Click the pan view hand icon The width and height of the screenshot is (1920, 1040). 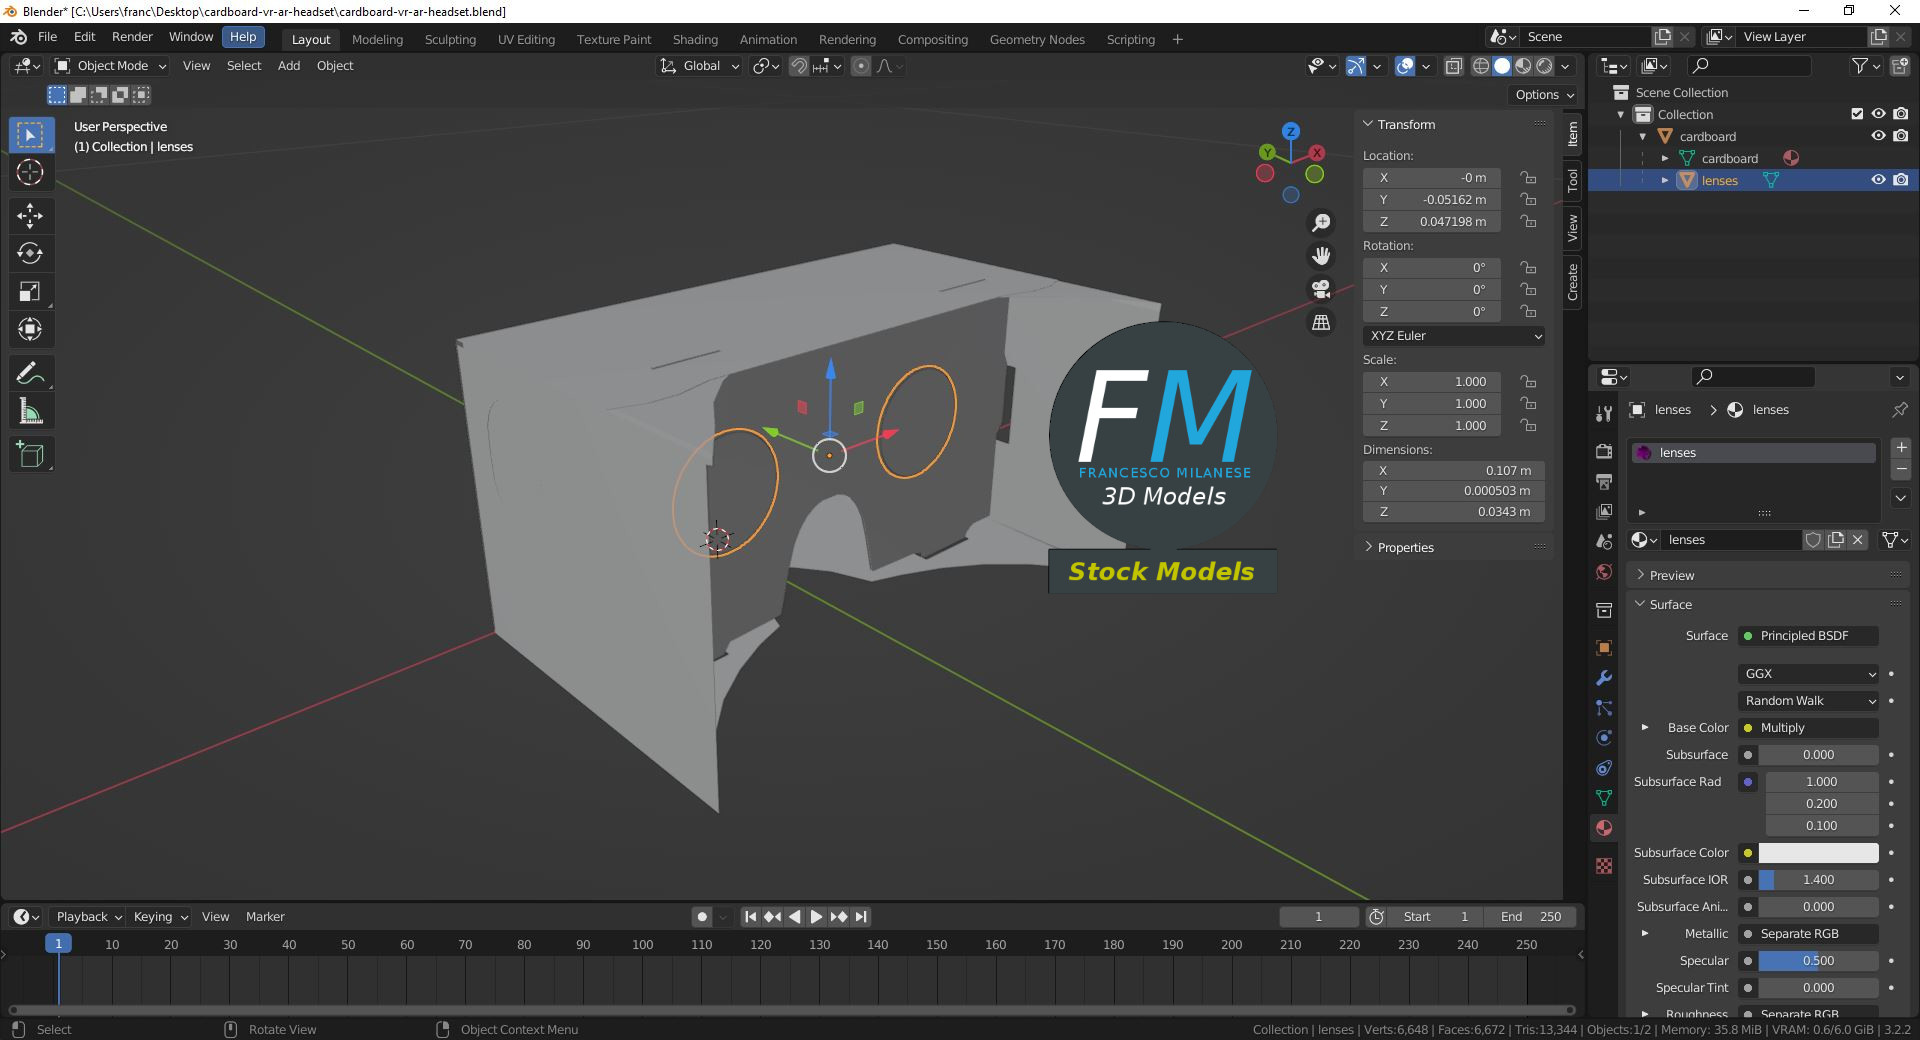click(x=1321, y=256)
